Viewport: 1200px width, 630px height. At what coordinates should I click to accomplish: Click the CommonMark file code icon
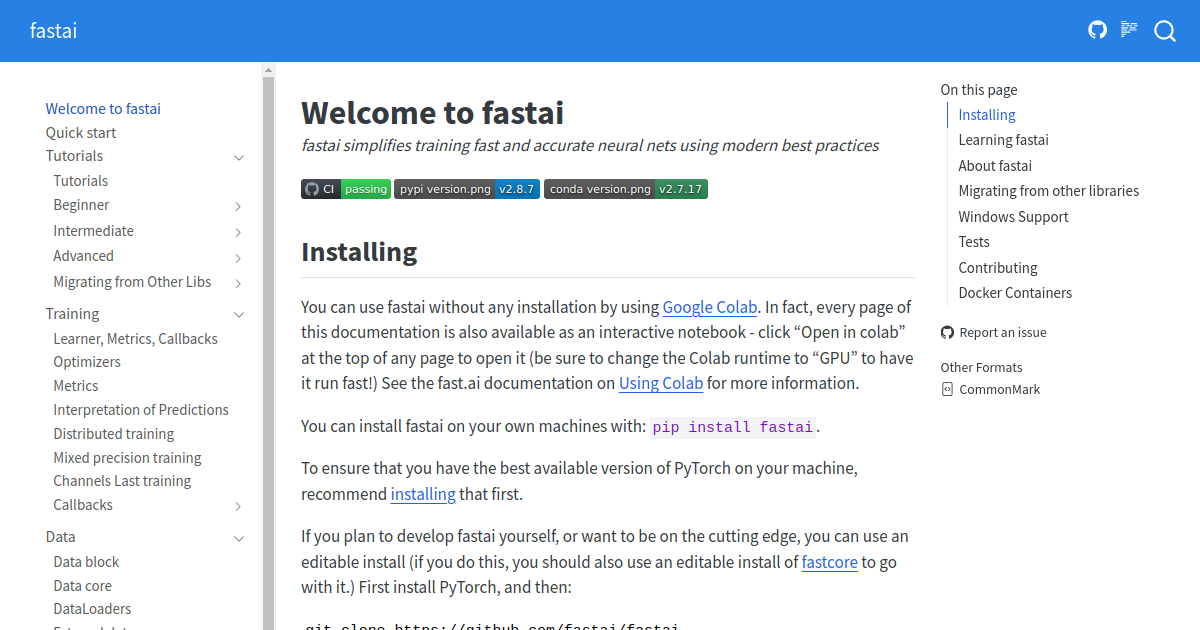point(948,389)
